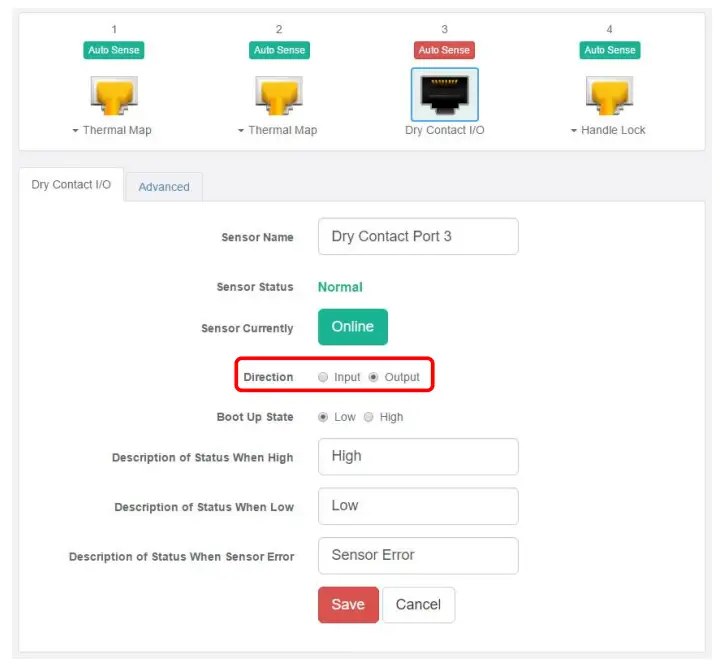Open the Dry Contact I/O tab

(x=71, y=185)
